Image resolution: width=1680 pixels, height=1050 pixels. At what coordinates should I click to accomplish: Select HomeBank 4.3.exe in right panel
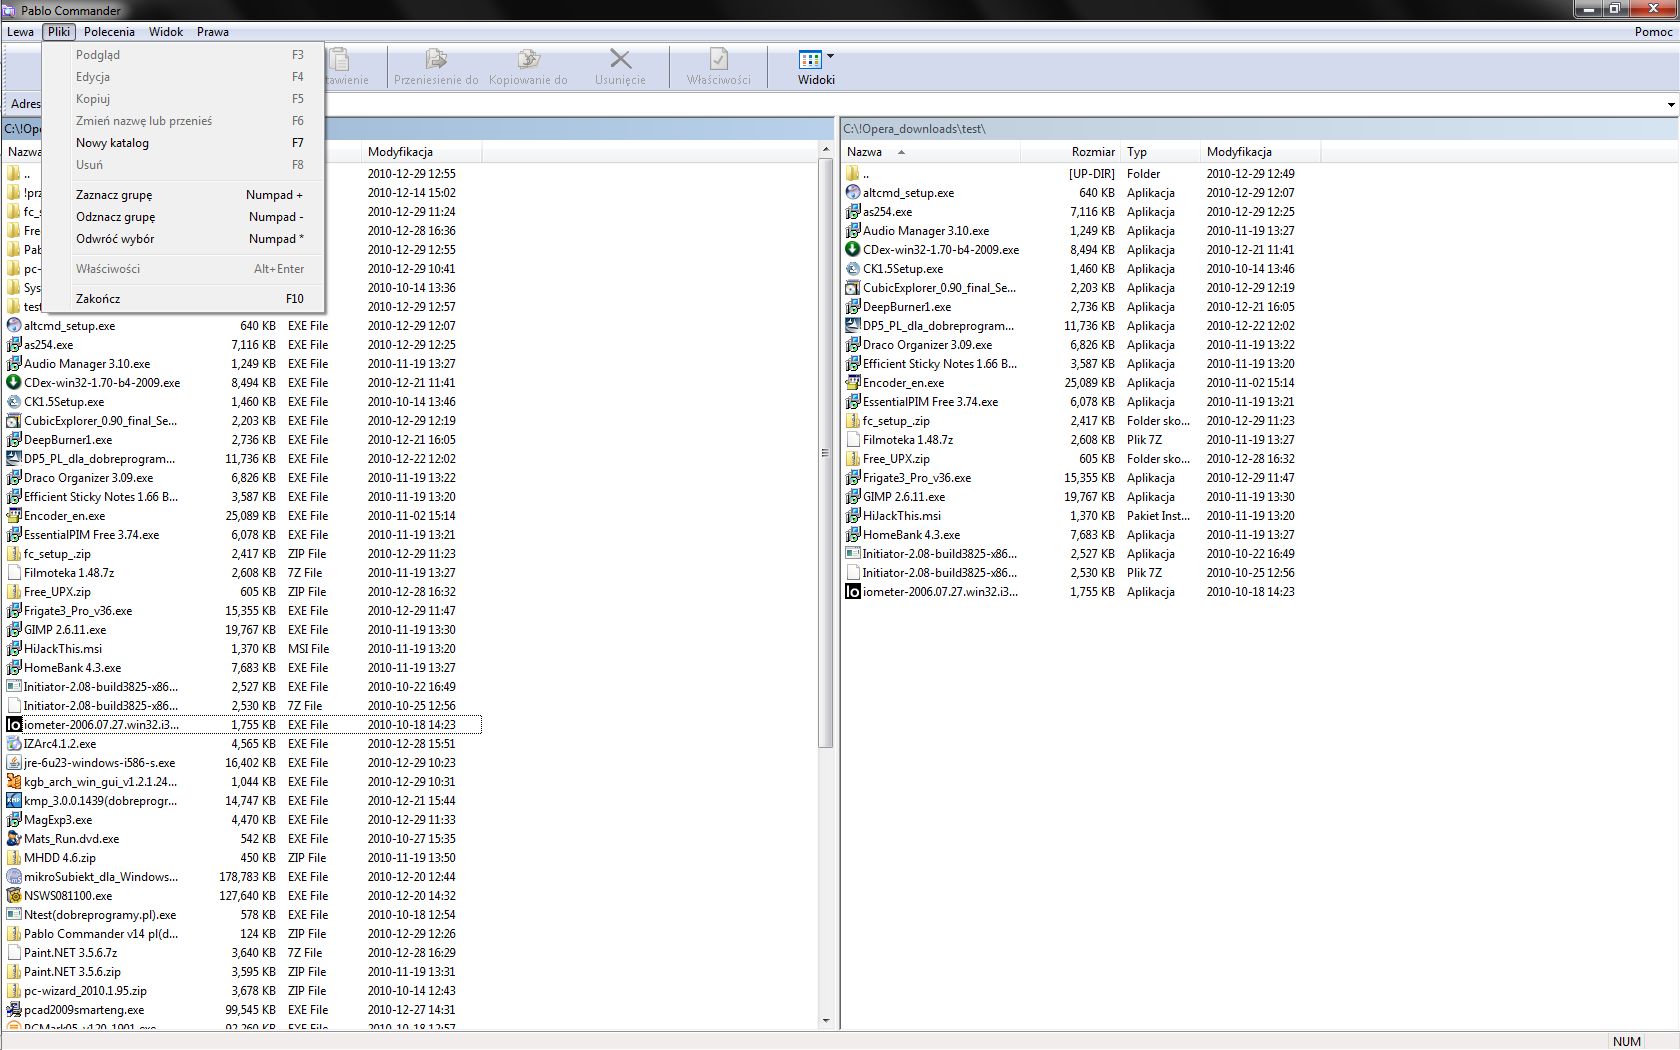911,535
